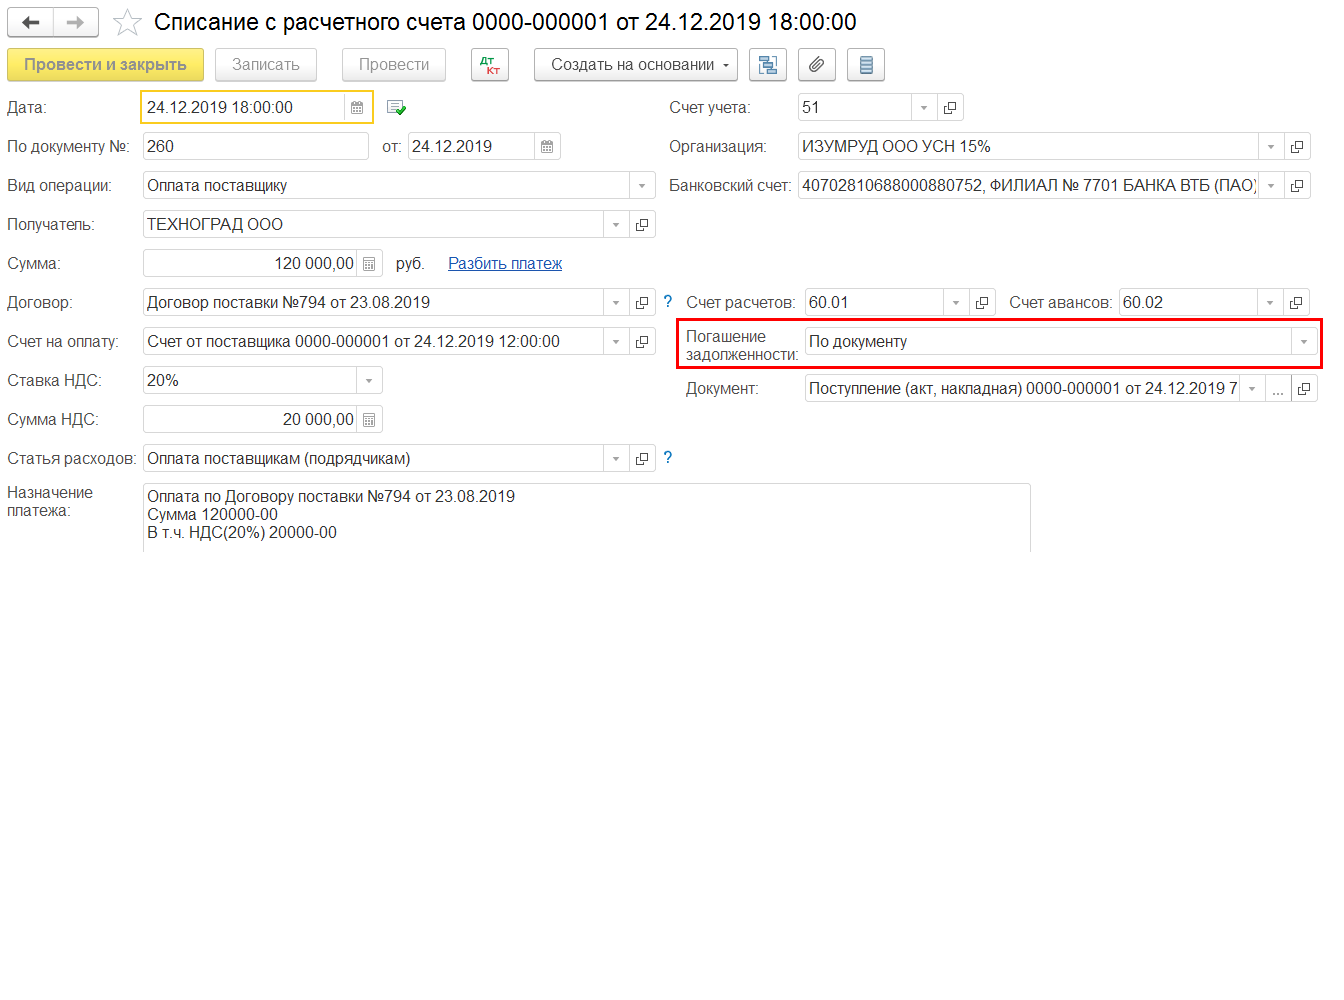
Task: Expand Счет учета 51 dropdown
Action: pyautogui.click(x=924, y=107)
